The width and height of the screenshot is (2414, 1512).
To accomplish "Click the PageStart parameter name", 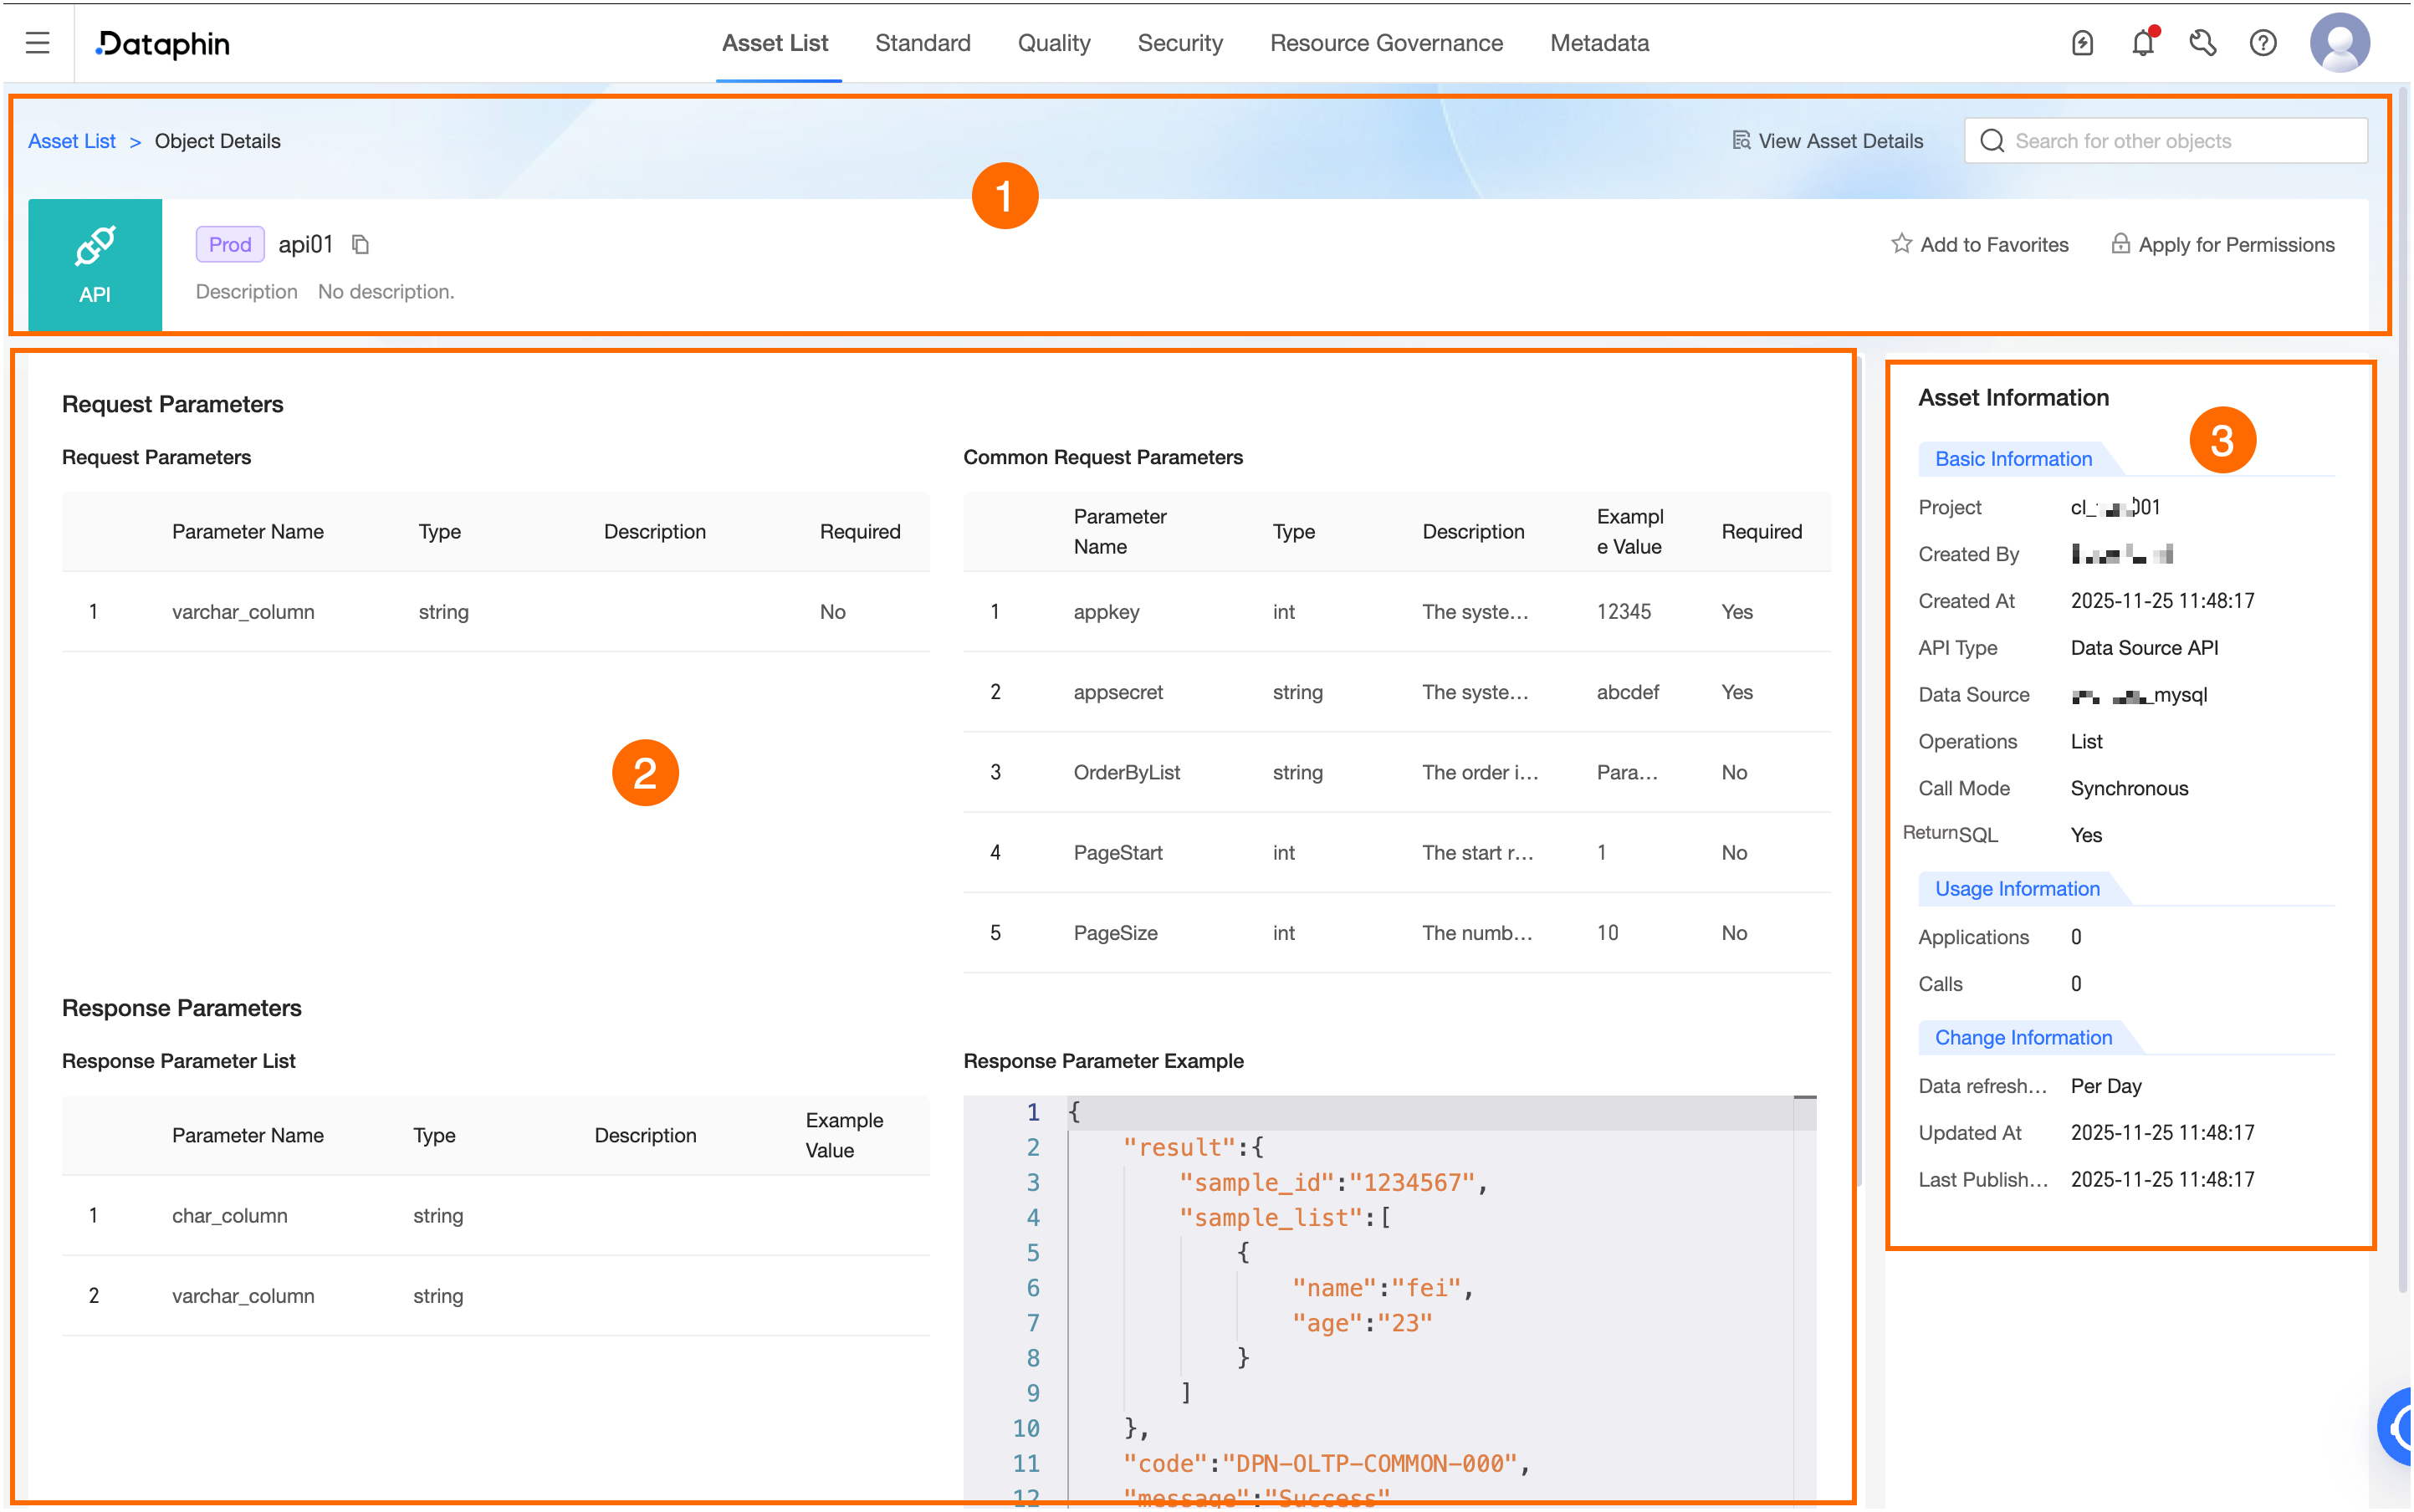I will (x=1117, y=852).
